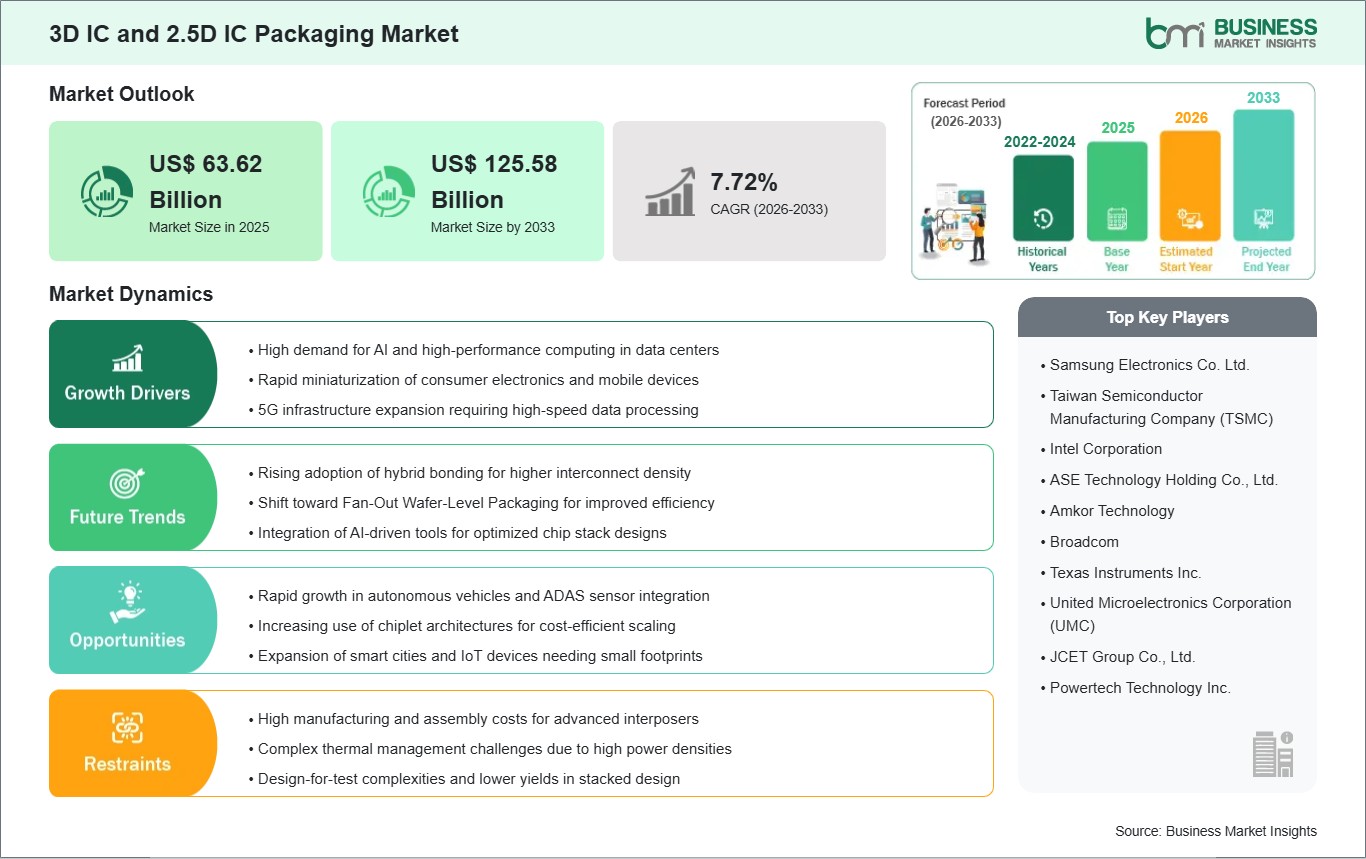1366x859 pixels.
Task: Expand the Top Key Players panel
Action: pyautogui.click(x=1167, y=317)
